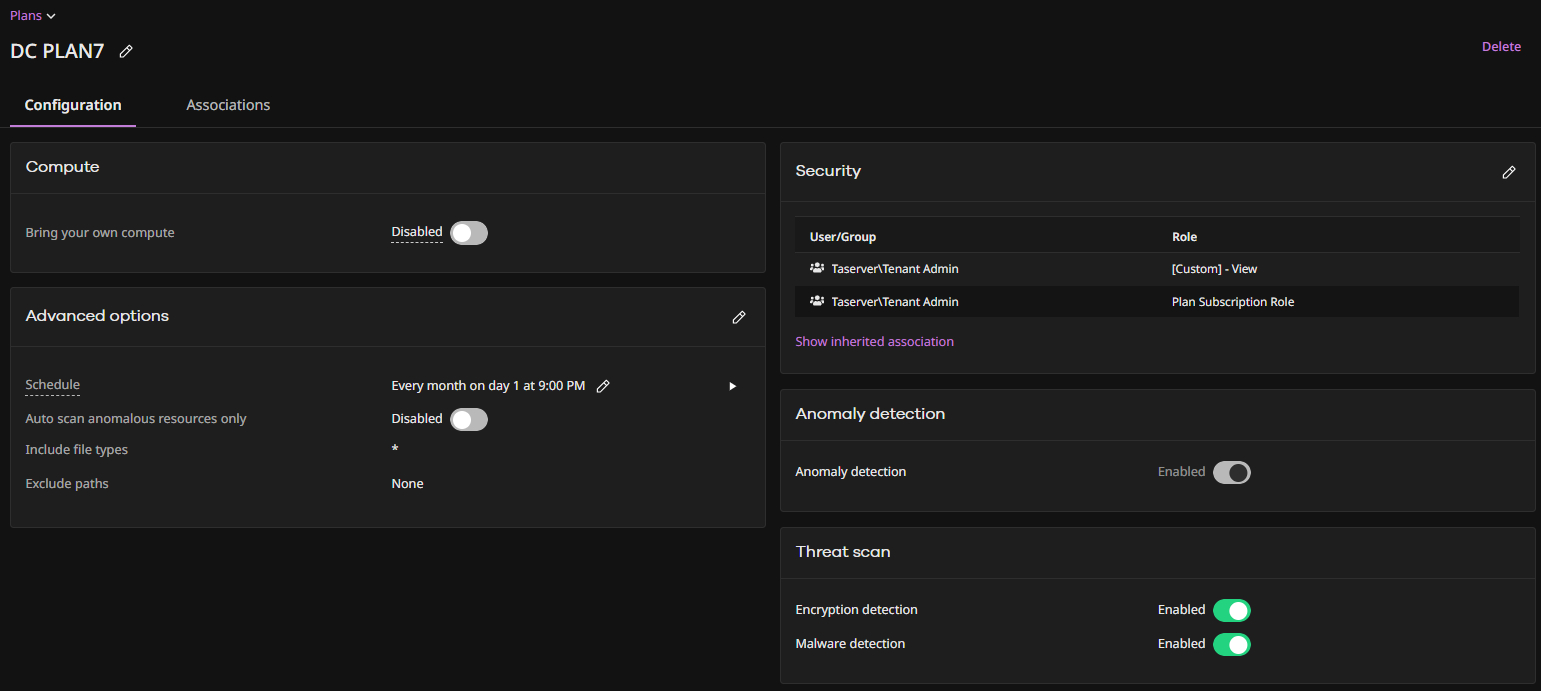Image resolution: width=1541 pixels, height=691 pixels.
Task: Click the Exclude paths value None
Action: 407,484
